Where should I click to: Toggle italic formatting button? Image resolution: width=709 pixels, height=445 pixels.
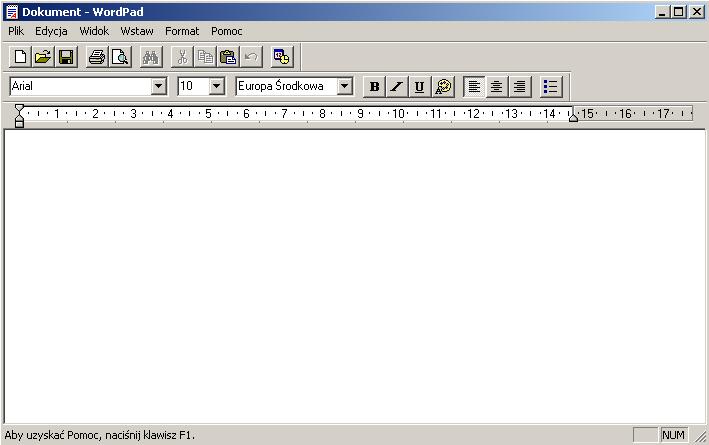pyautogui.click(x=397, y=86)
